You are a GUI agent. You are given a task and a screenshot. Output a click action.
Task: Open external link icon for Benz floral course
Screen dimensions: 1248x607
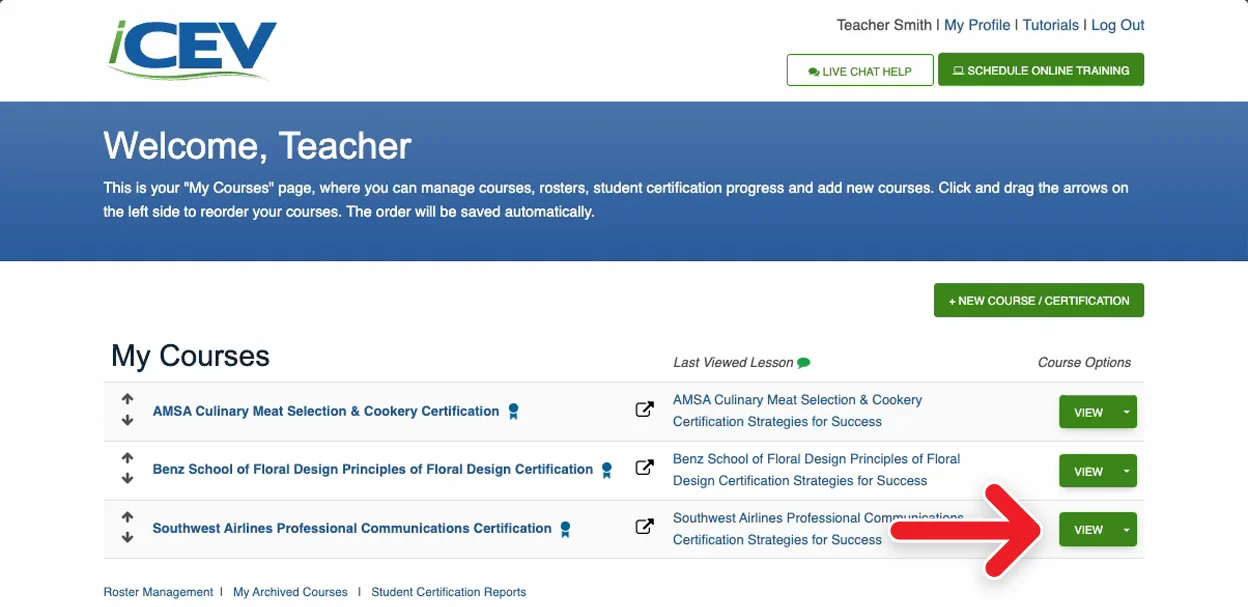point(645,467)
